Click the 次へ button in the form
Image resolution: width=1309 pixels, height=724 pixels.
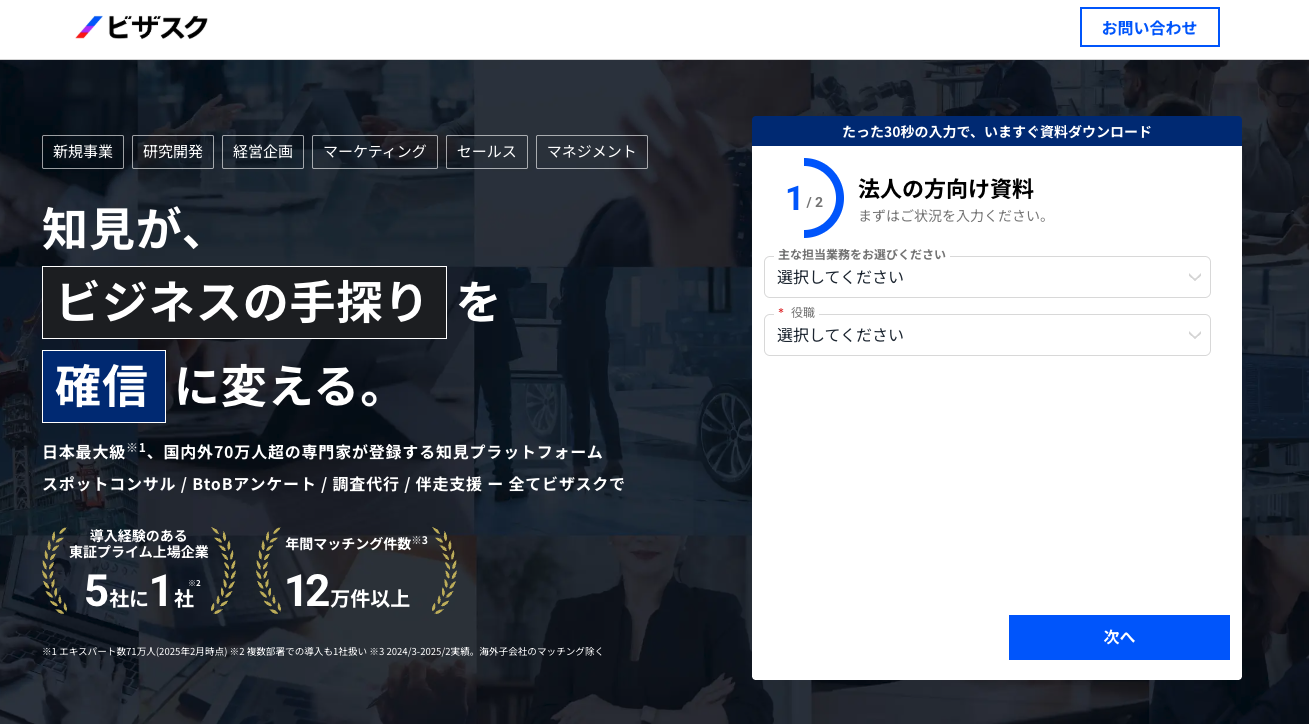pos(1119,637)
